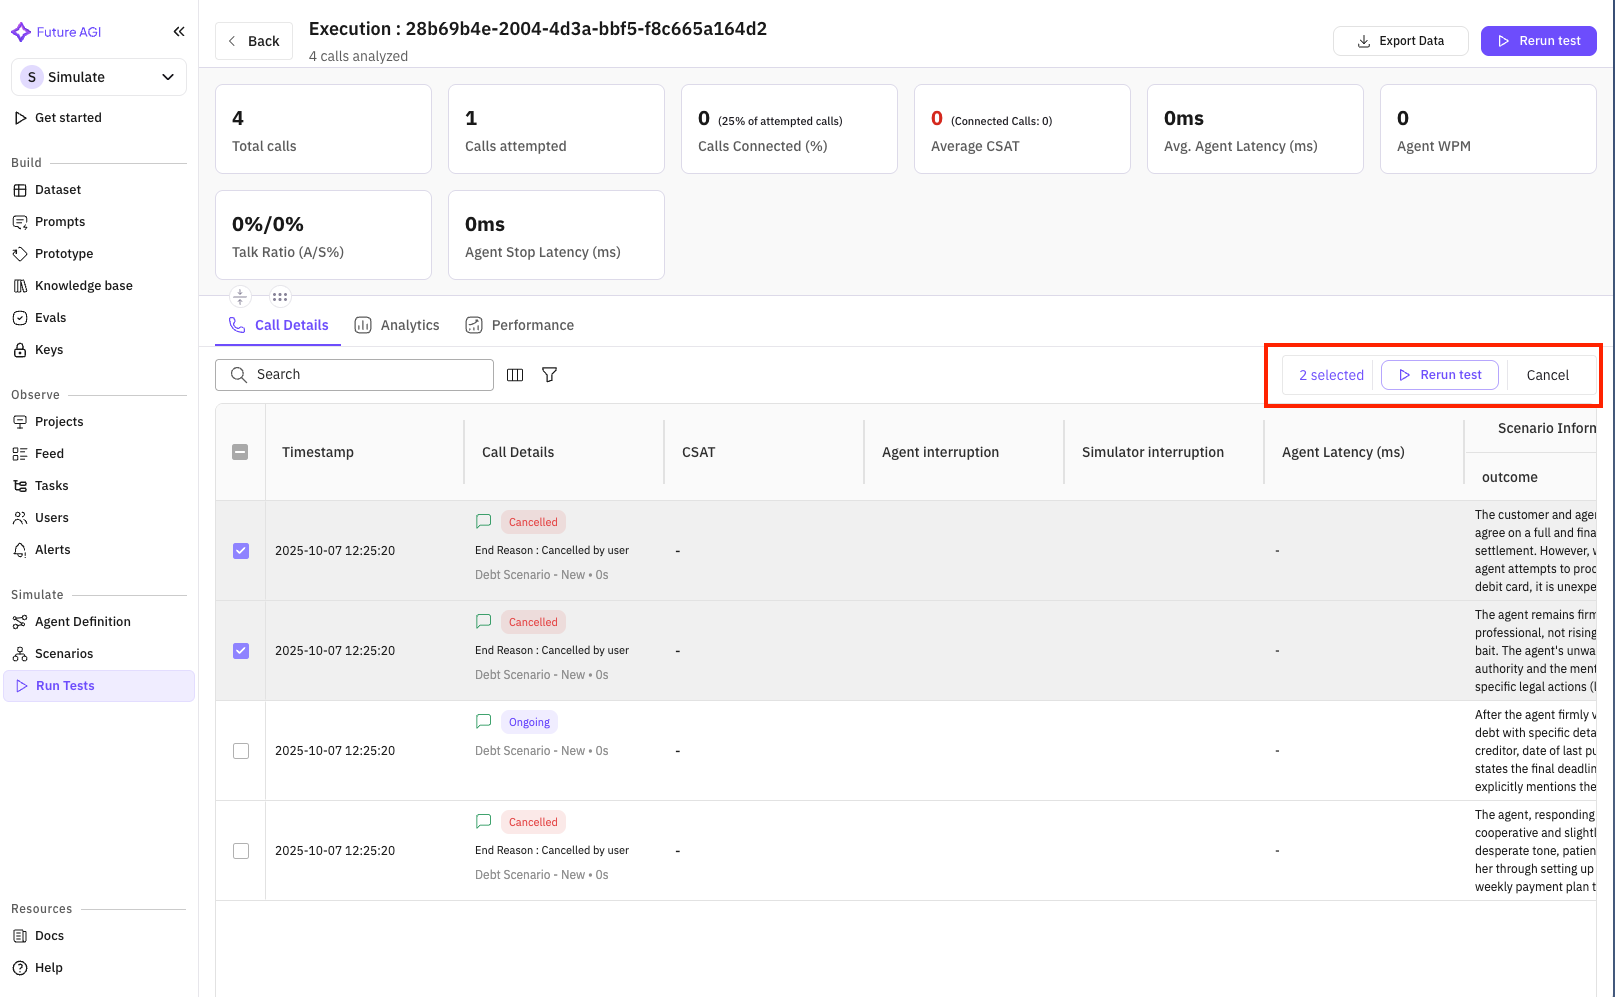
Task: Switch to Performance tab
Action: pyautogui.click(x=519, y=325)
